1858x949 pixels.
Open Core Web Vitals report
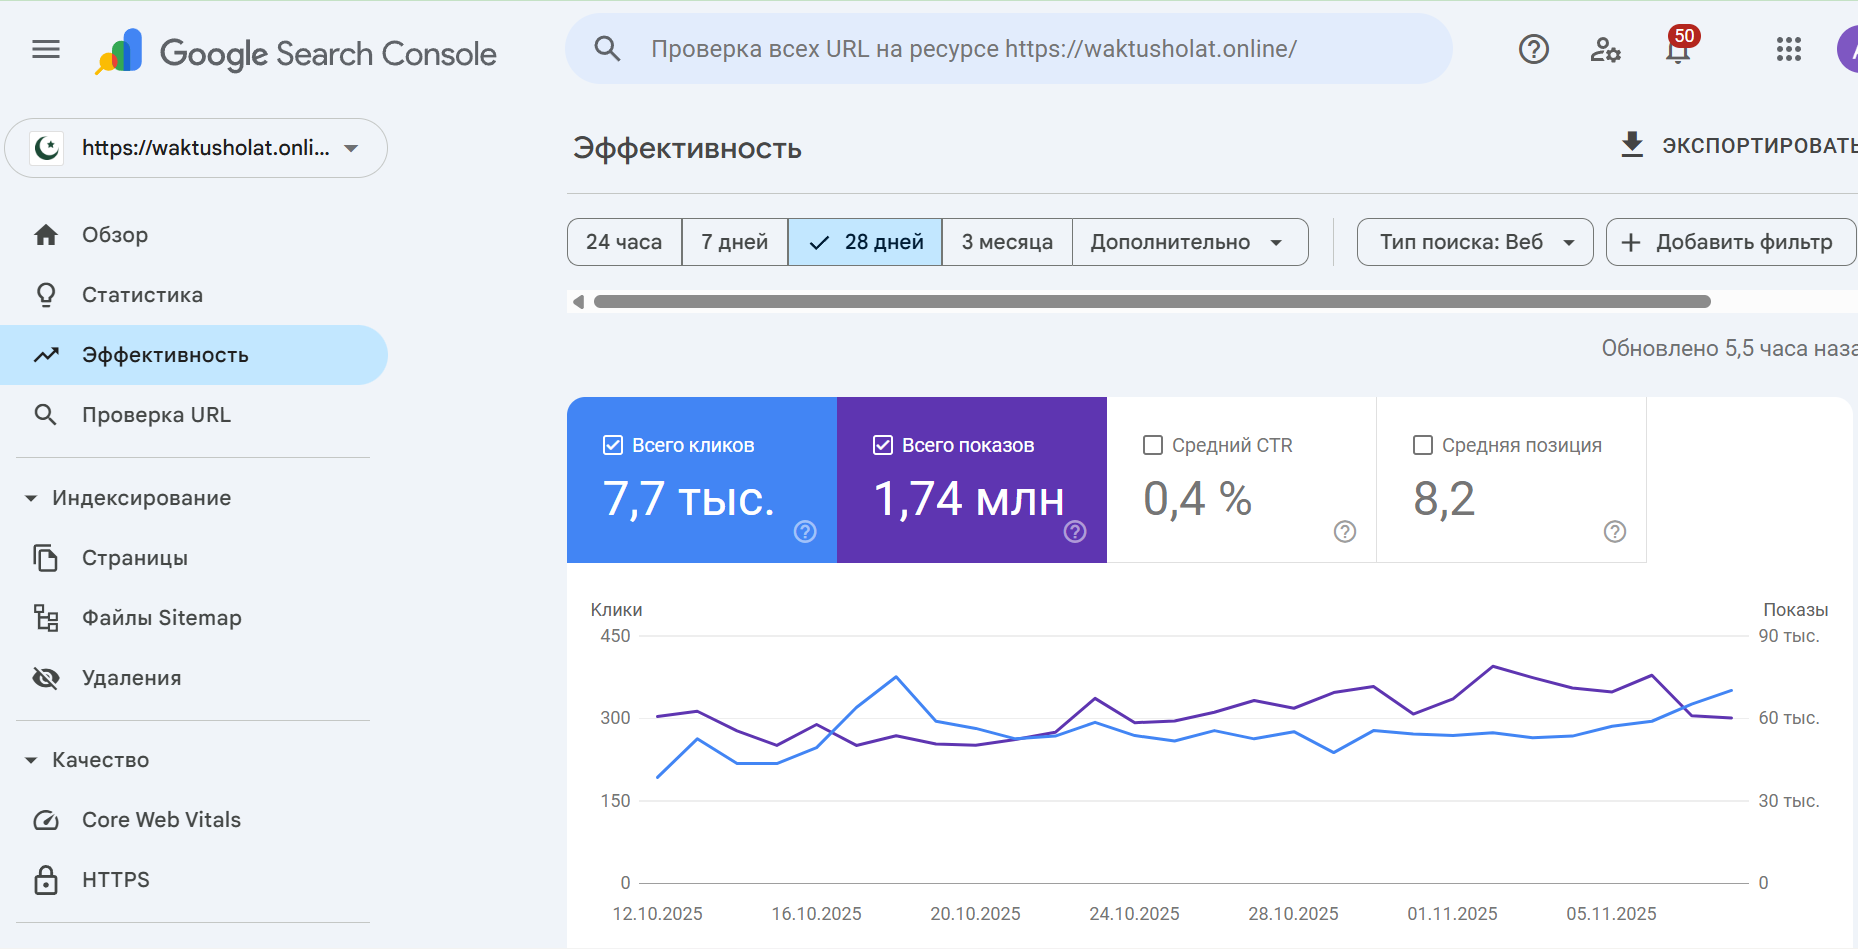tap(194, 820)
